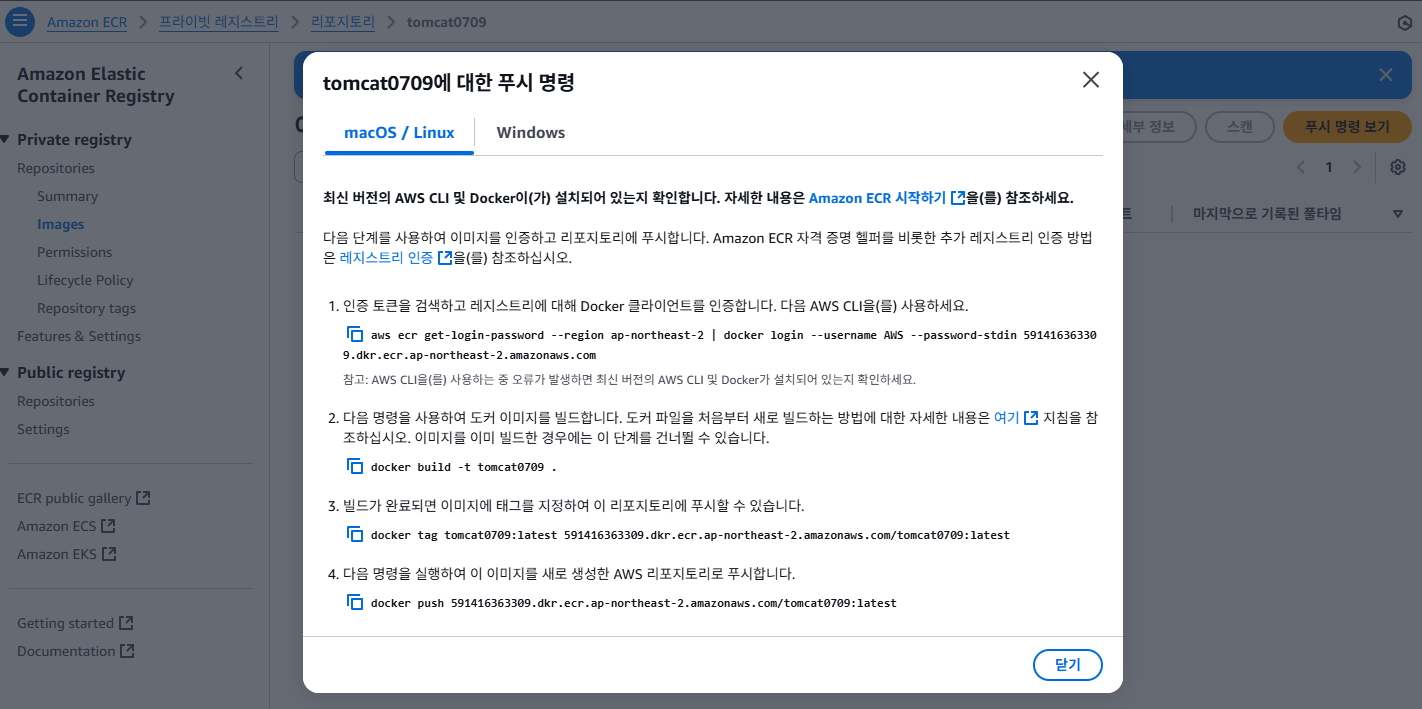Copy the docker build command
Screen dimensions: 1422x709
355,466
